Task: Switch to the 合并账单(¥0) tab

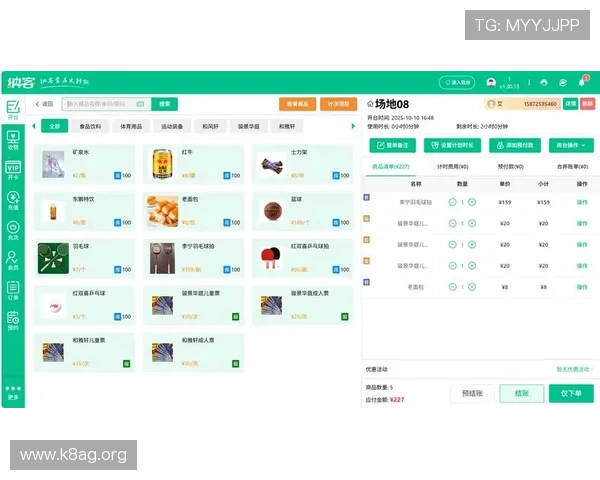Action: pos(572,167)
